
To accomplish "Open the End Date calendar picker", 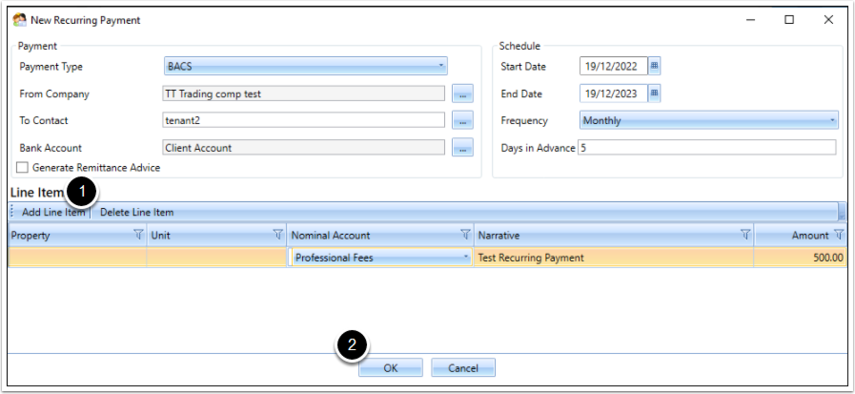I will (654, 94).
